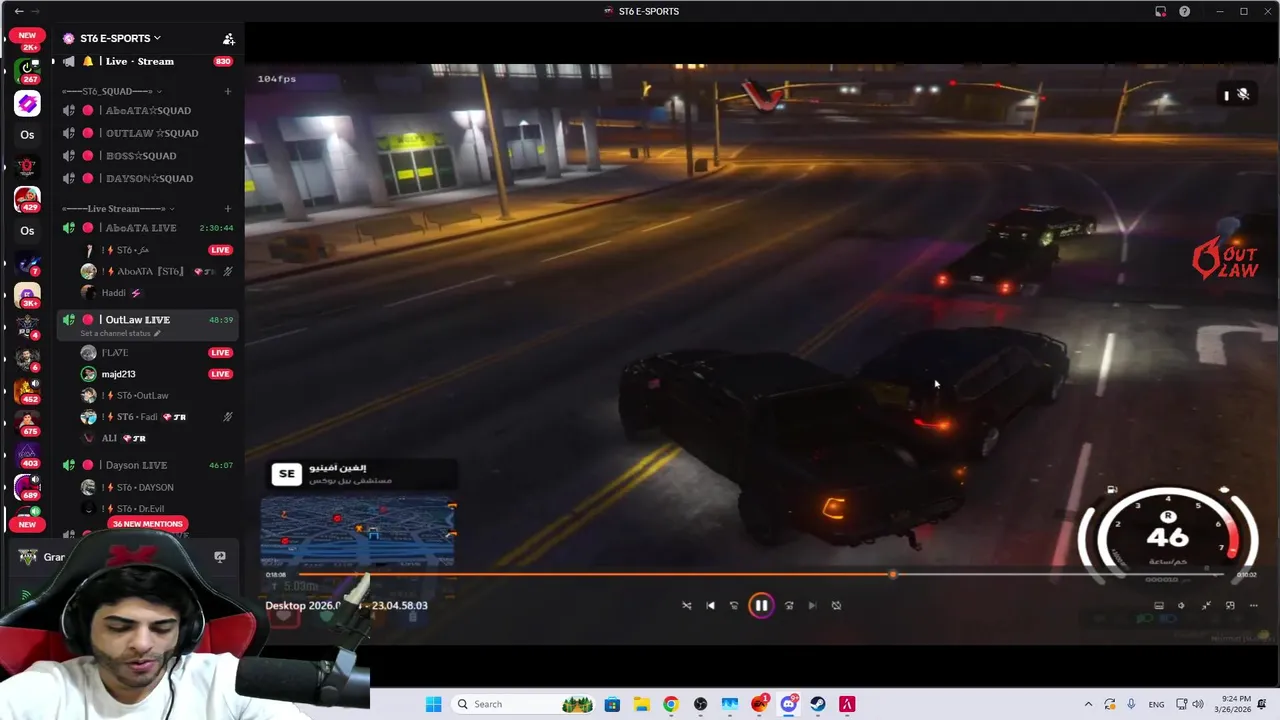Toggle shuffle in the video player

(x=686, y=605)
